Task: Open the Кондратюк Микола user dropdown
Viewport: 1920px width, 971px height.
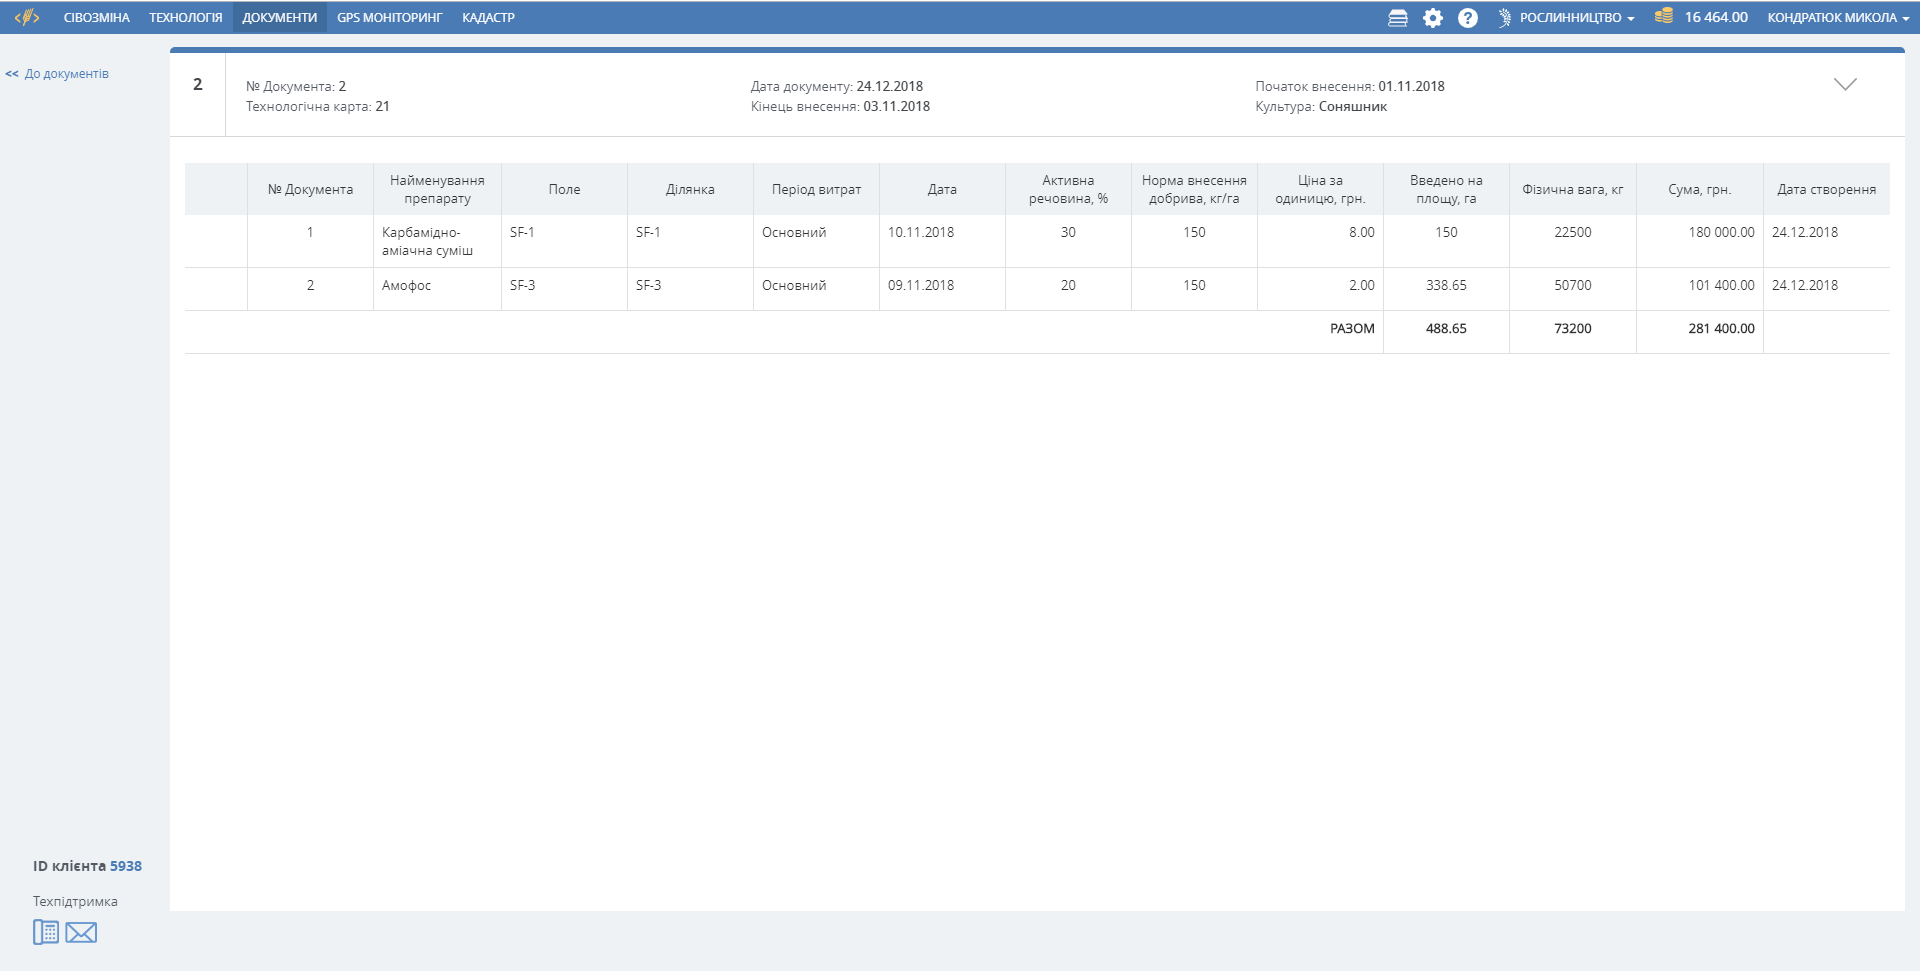Action: tap(1837, 18)
